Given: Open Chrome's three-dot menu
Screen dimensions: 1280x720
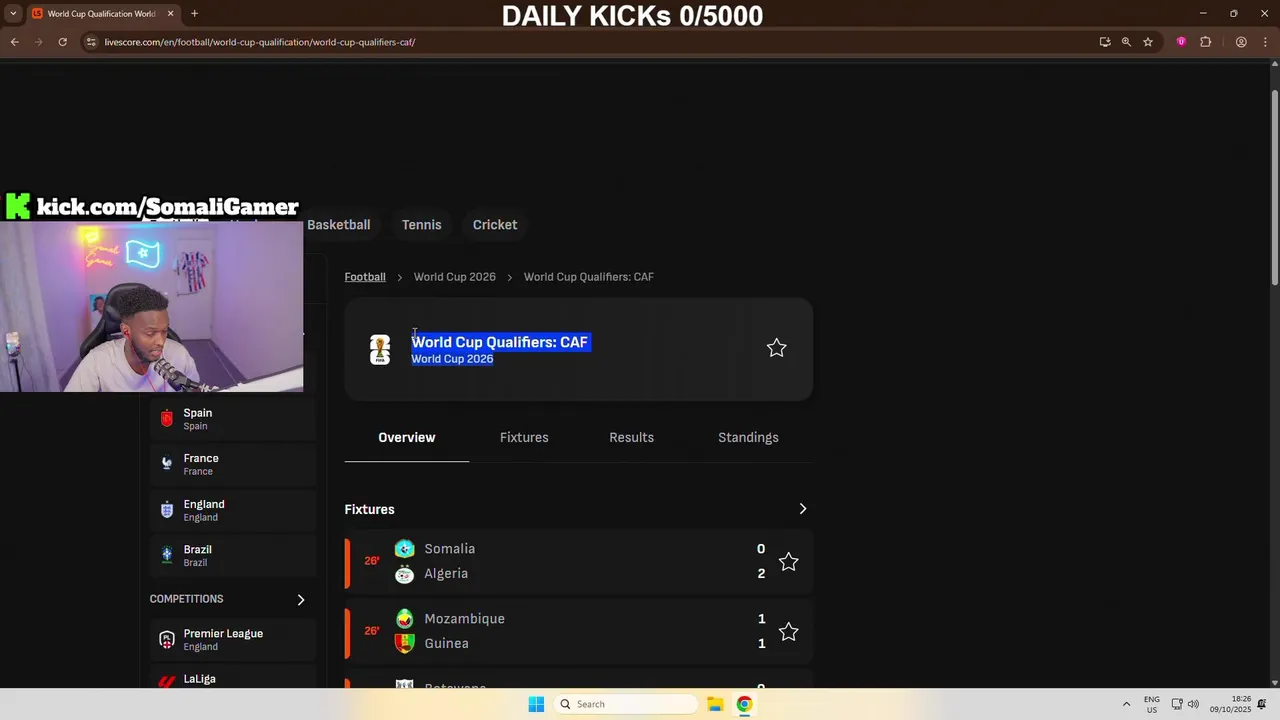Looking at the screenshot, I should 1264,42.
